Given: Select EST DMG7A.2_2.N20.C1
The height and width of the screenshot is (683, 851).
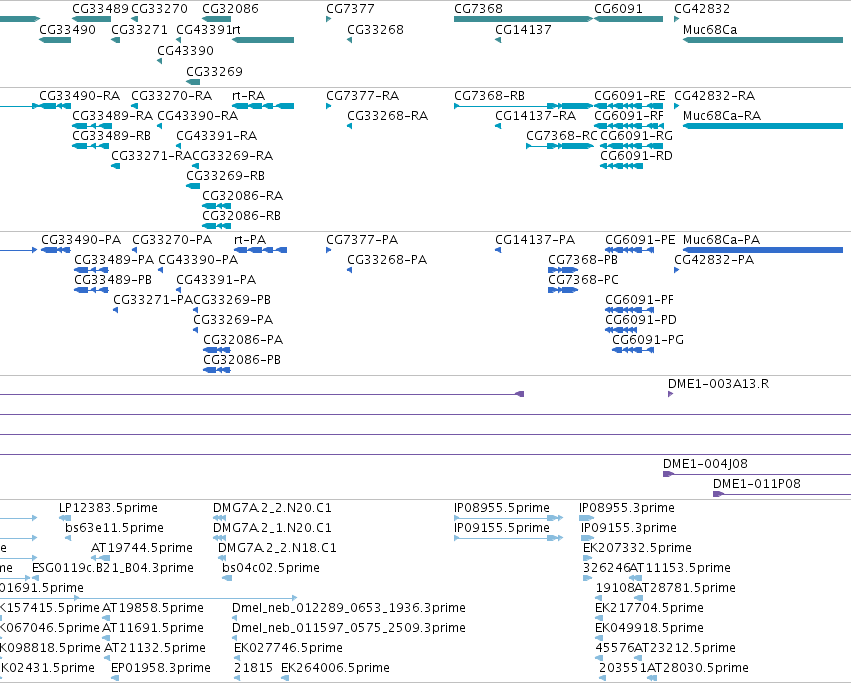Looking at the screenshot, I should (x=272, y=508).
